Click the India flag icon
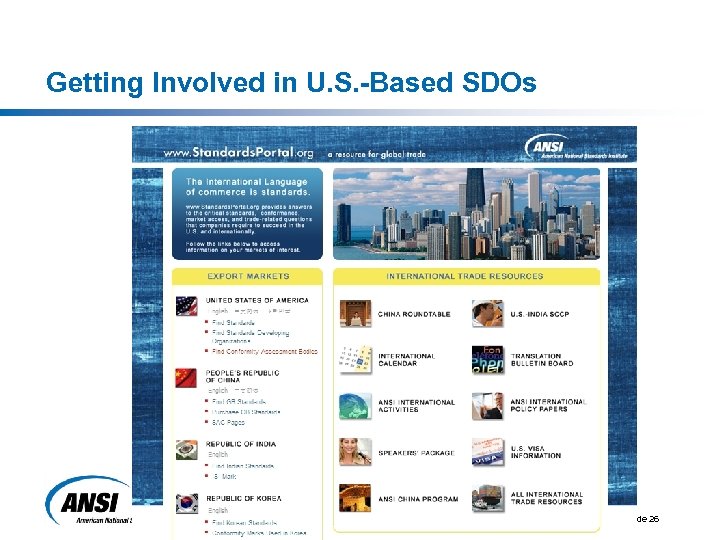The width and height of the screenshot is (720, 540). point(187,450)
